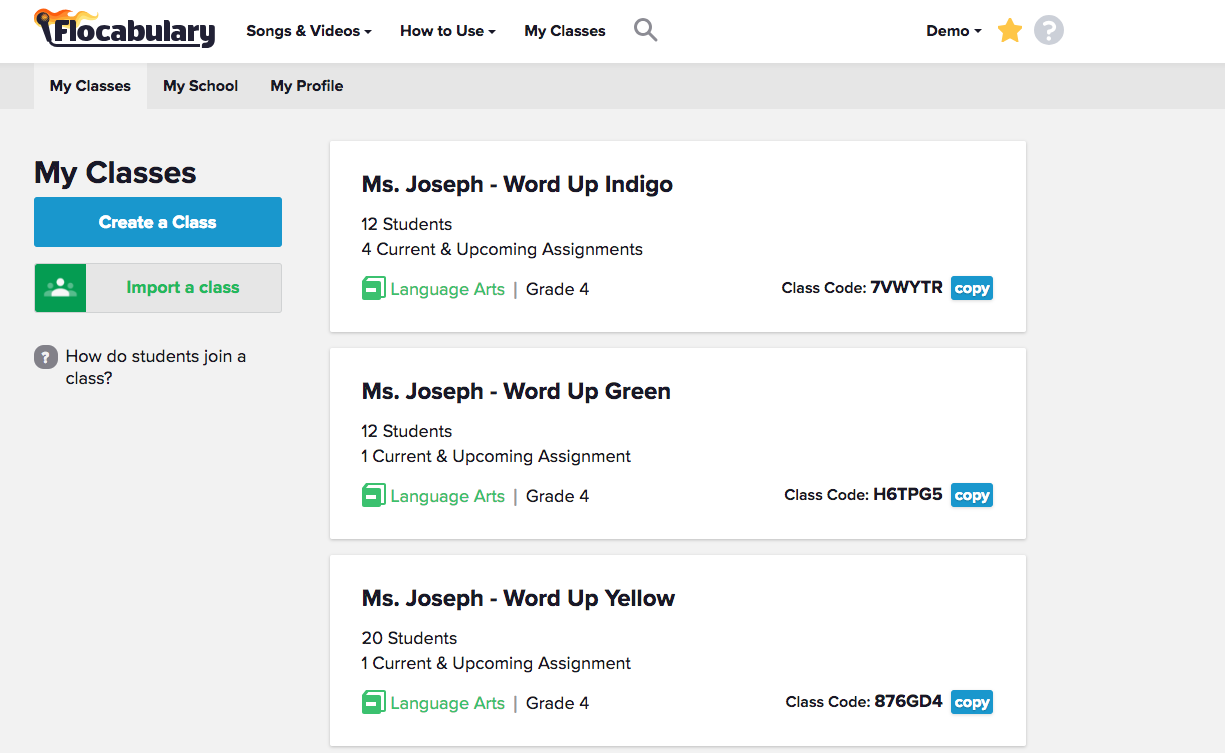The height and width of the screenshot is (753, 1225).
Task: Click the yellow star icon
Action: [x=1010, y=31]
